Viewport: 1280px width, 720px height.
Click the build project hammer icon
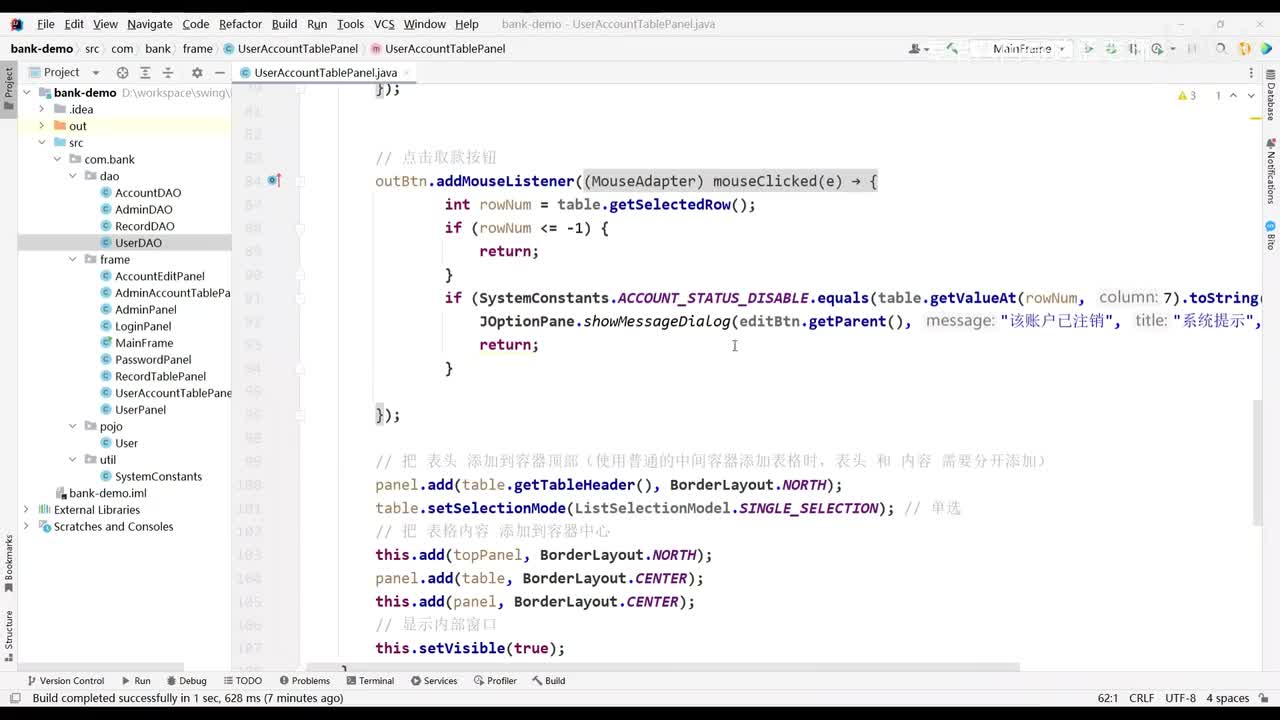(952, 48)
